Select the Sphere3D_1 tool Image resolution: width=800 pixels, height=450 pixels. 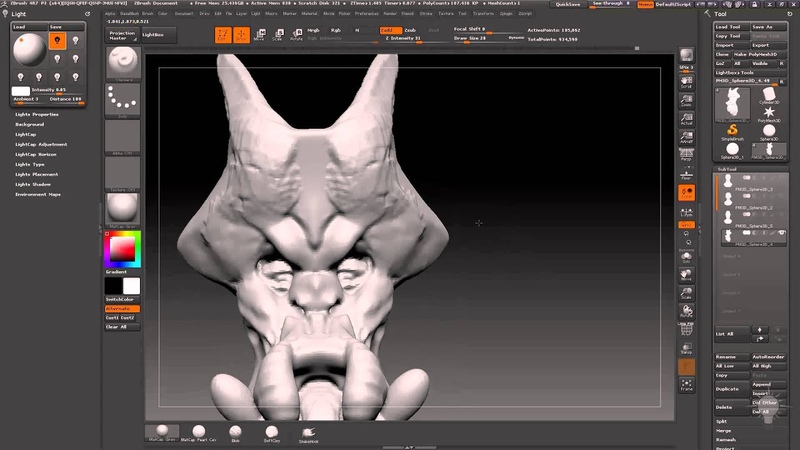click(732, 151)
